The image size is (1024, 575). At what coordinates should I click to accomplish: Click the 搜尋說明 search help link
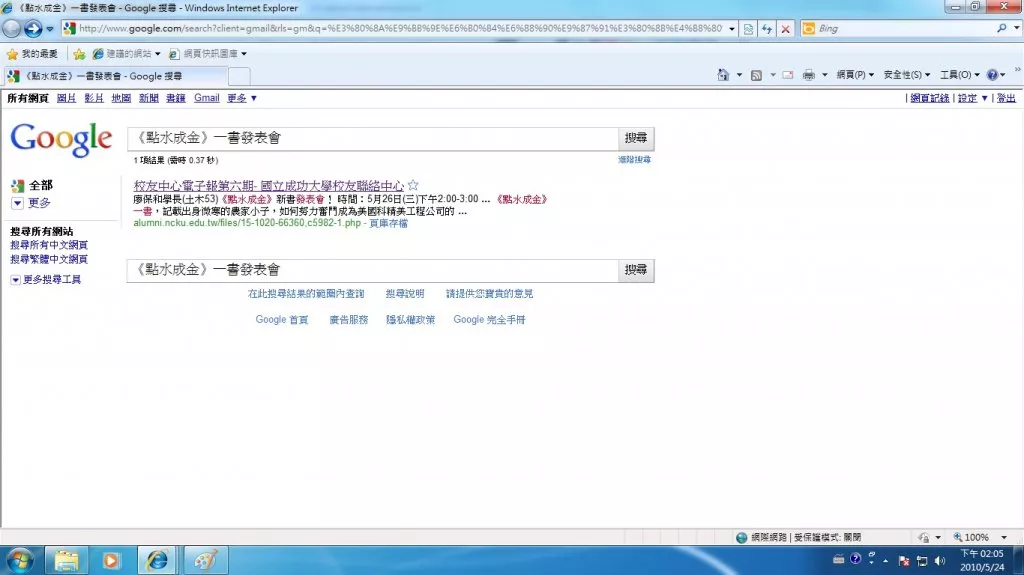point(404,294)
